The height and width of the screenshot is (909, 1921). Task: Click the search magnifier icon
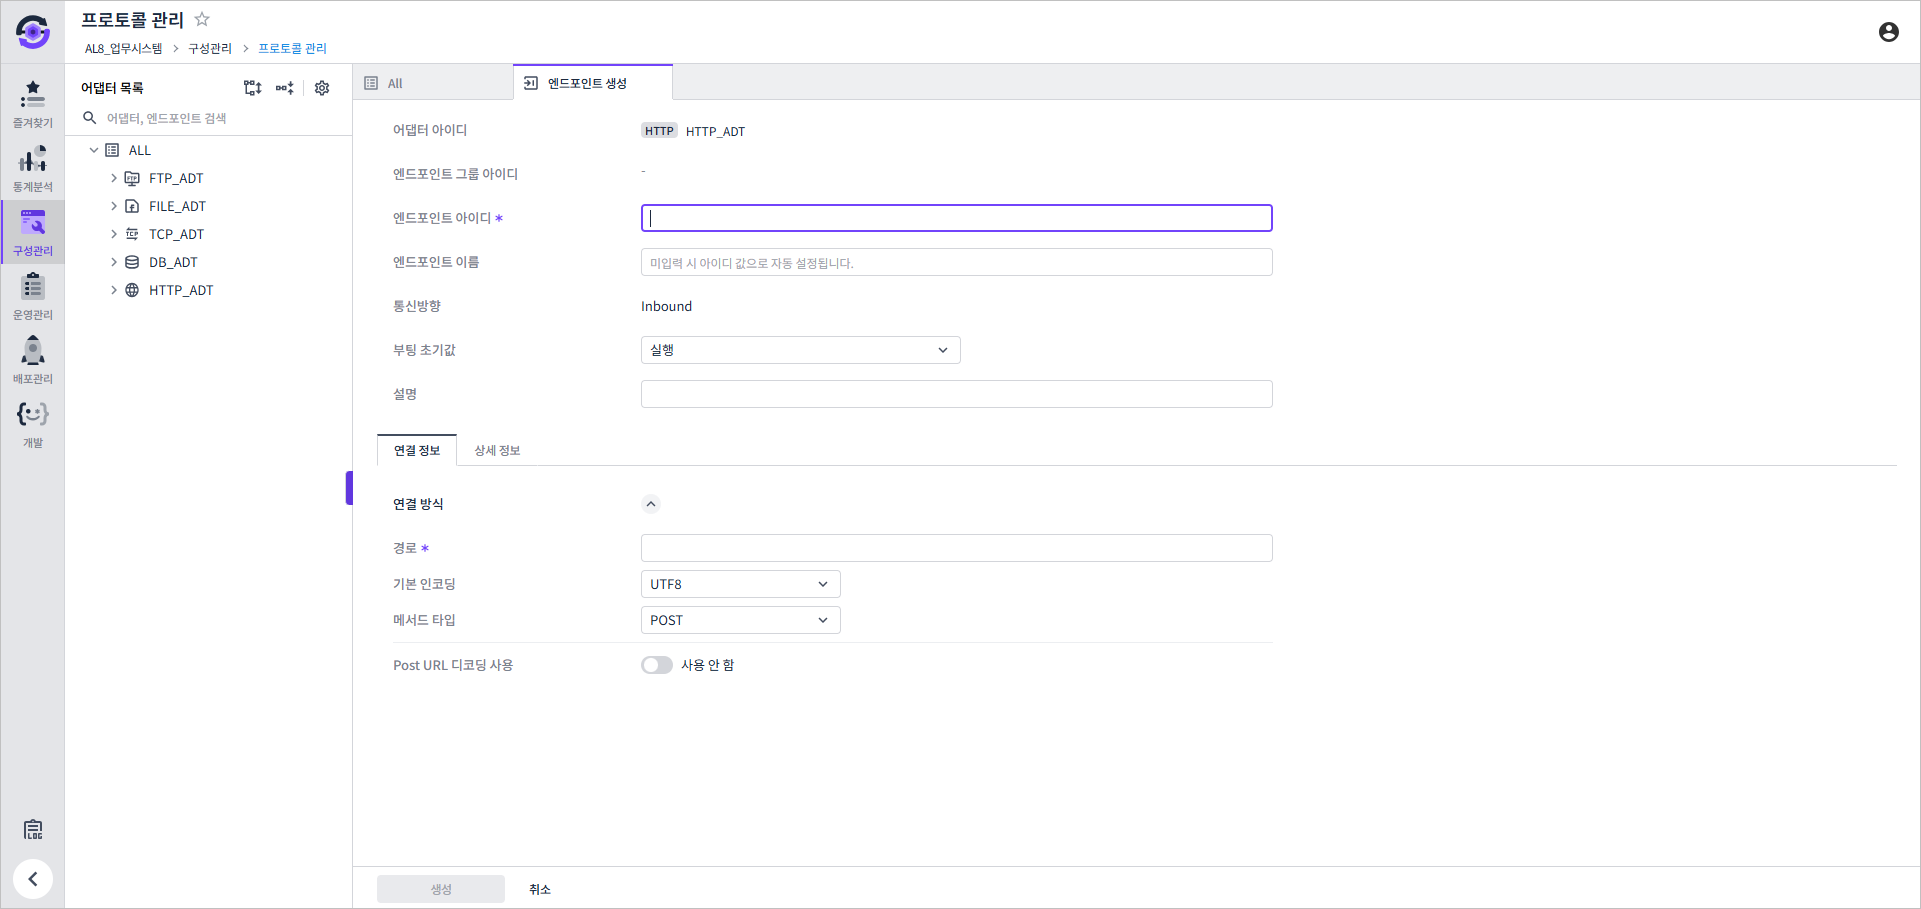click(89, 118)
